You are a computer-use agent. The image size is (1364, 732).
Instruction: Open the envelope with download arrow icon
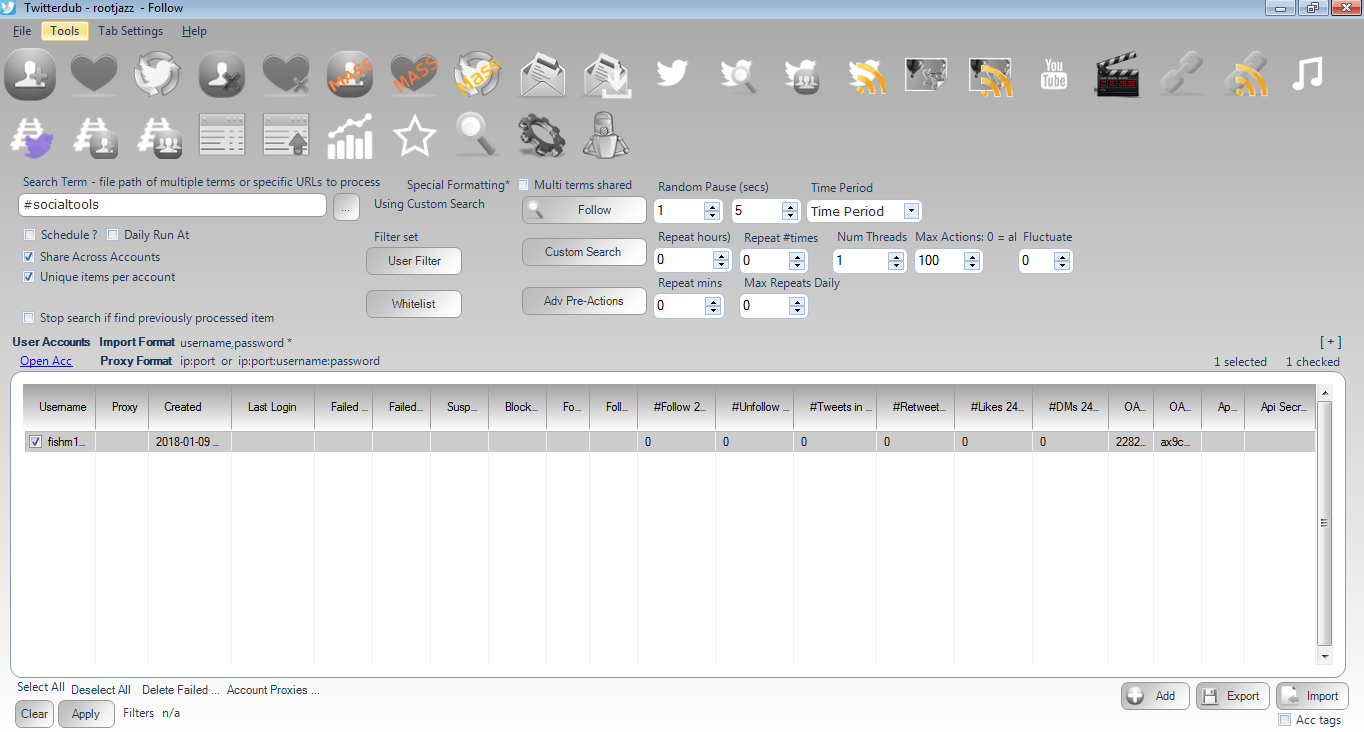[x=606, y=74]
